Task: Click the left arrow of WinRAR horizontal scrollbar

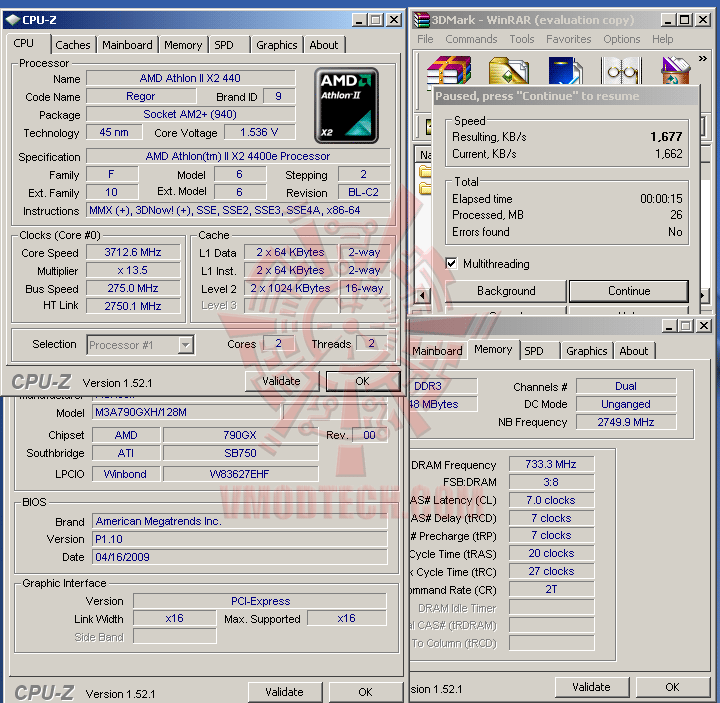Action: tap(423, 295)
